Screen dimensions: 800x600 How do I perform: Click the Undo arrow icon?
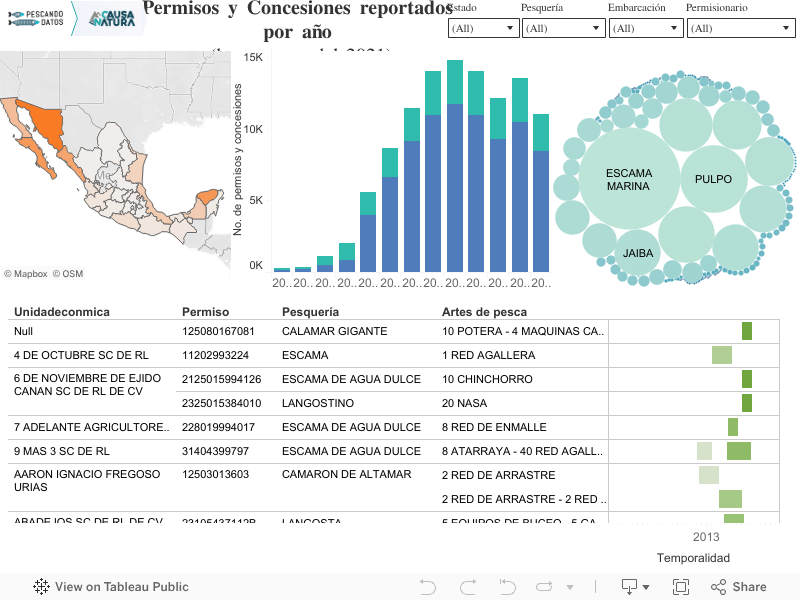(x=428, y=587)
